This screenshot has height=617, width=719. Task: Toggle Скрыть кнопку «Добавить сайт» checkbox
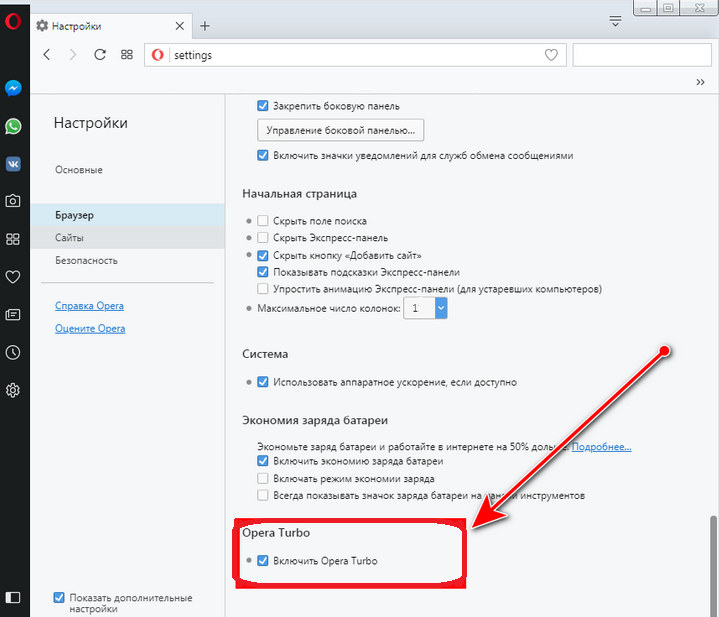click(x=263, y=255)
